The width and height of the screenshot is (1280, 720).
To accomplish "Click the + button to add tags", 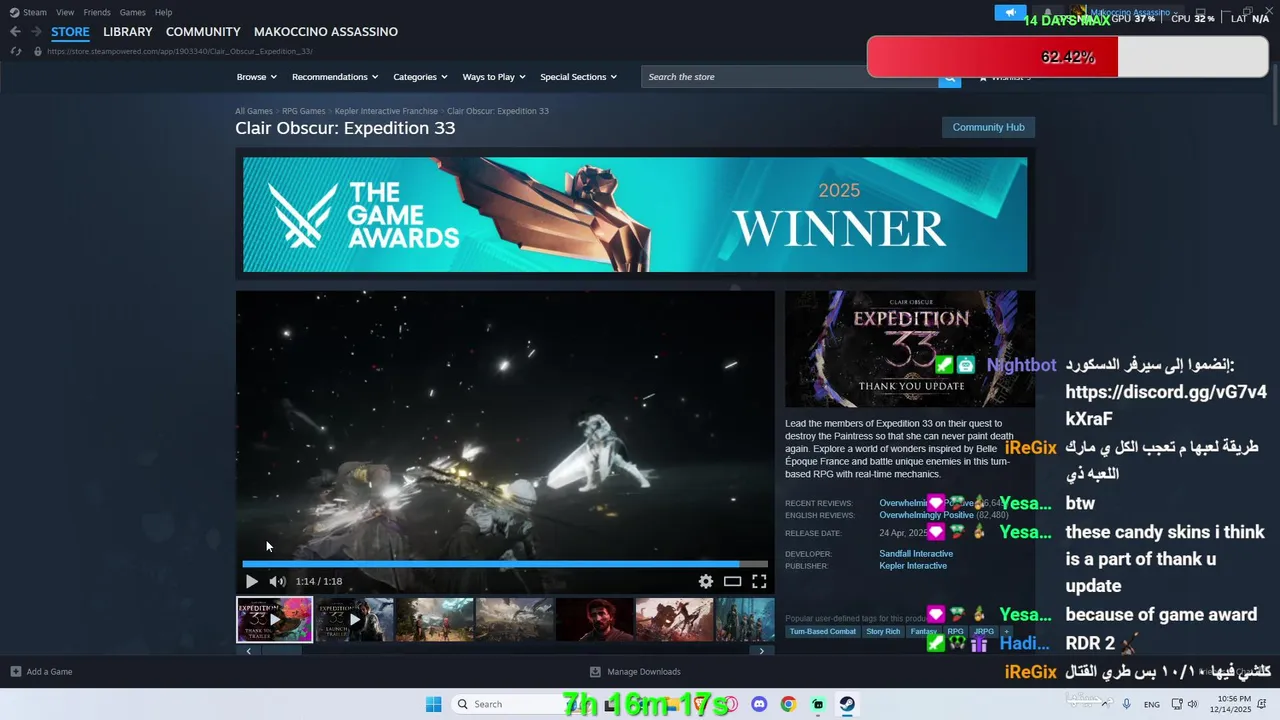I will coord(1006,632).
